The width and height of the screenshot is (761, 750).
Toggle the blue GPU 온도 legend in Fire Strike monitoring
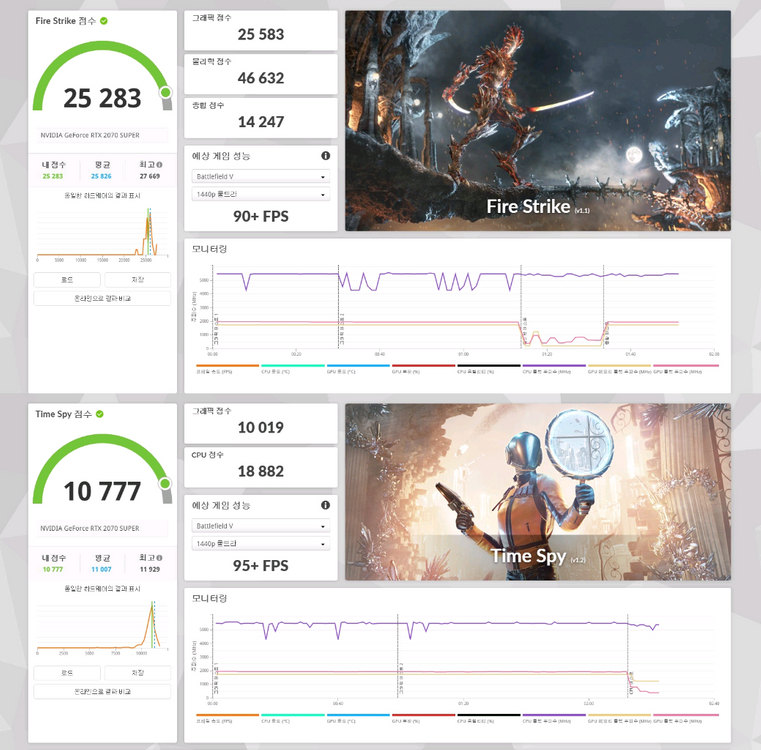pos(358,368)
